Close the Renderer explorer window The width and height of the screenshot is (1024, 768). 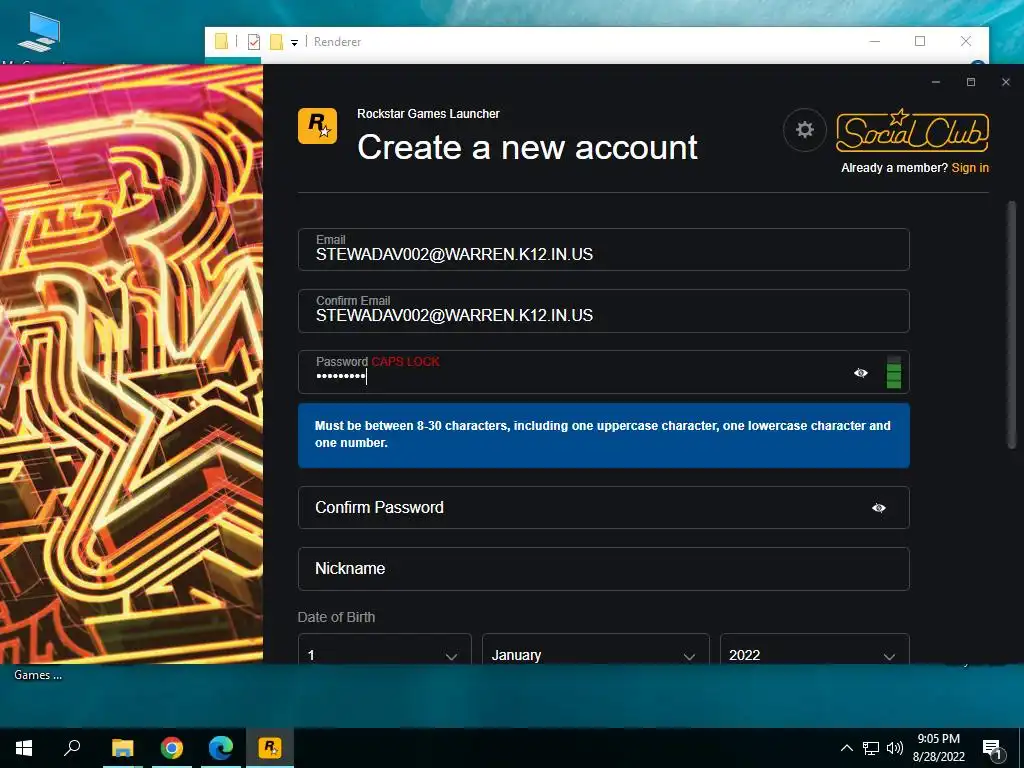coord(966,41)
